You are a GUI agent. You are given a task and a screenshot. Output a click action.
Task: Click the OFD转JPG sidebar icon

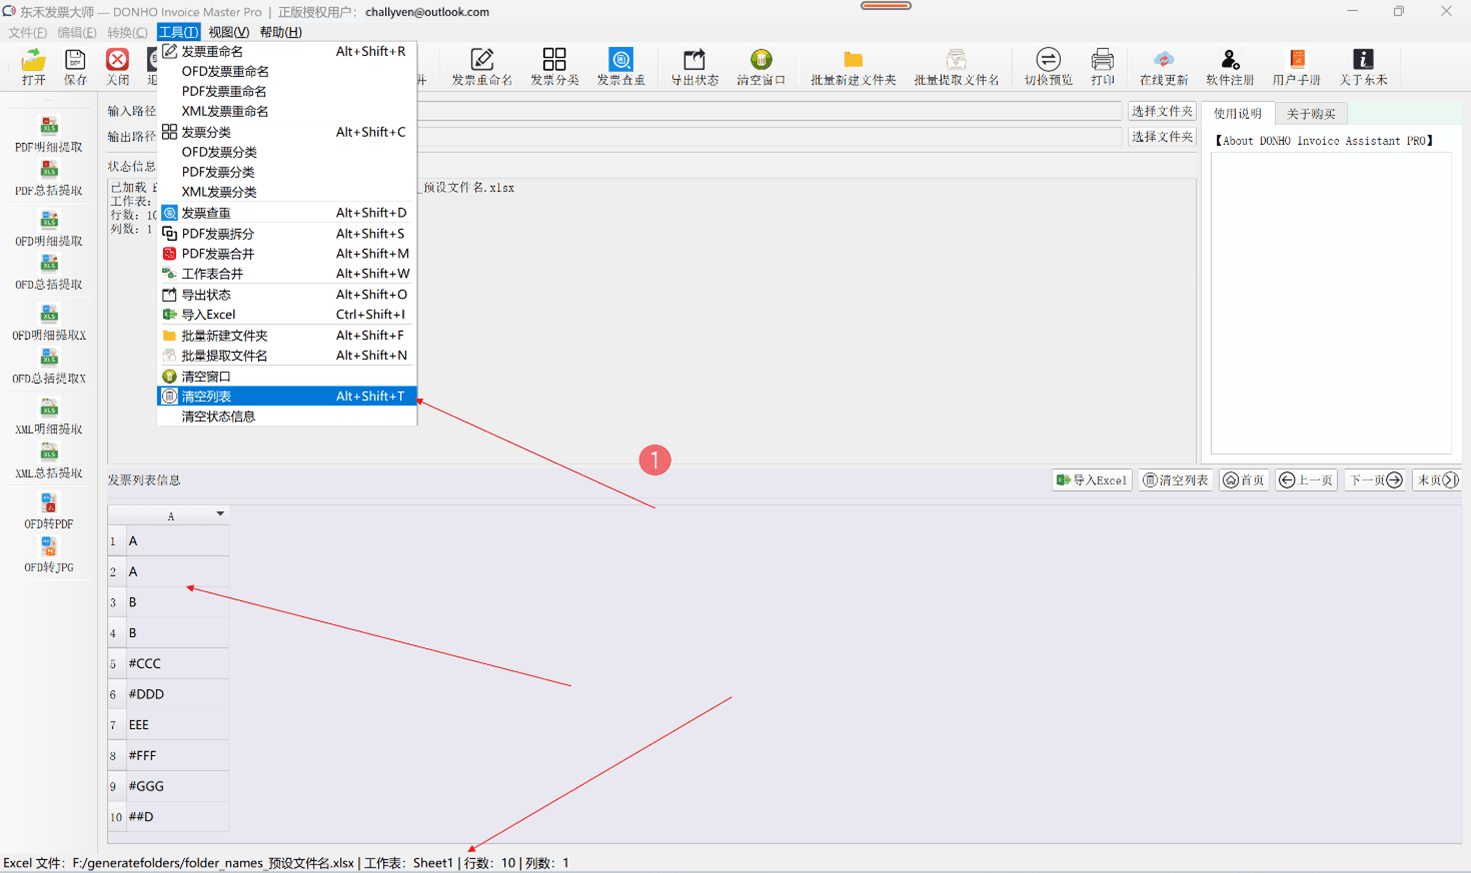coord(48,554)
